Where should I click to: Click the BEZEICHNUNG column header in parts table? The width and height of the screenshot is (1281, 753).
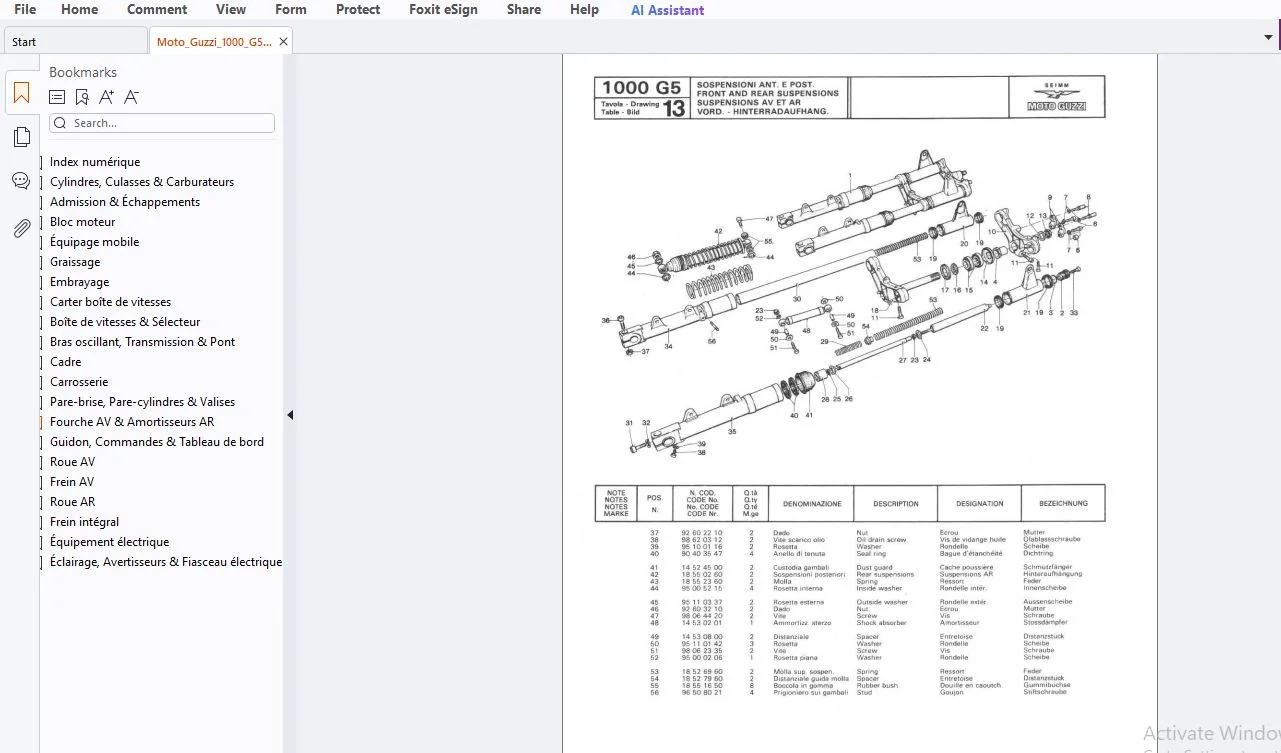pos(1064,504)
